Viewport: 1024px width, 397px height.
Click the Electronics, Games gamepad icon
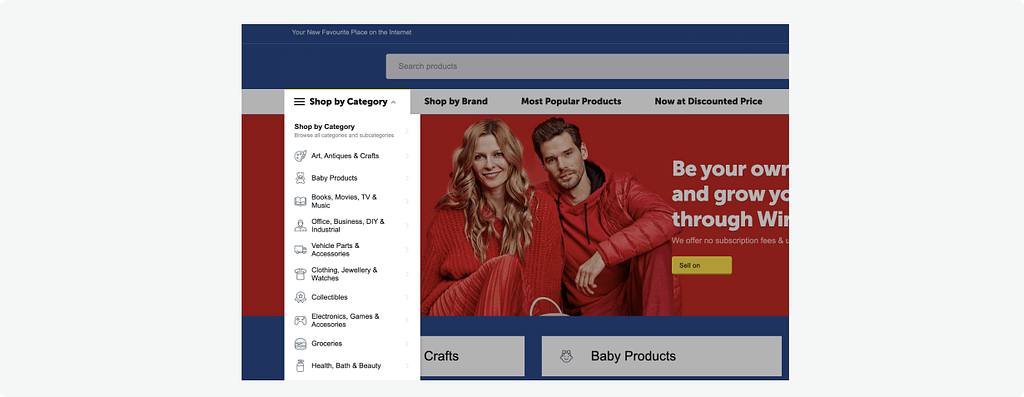[300, 321]
